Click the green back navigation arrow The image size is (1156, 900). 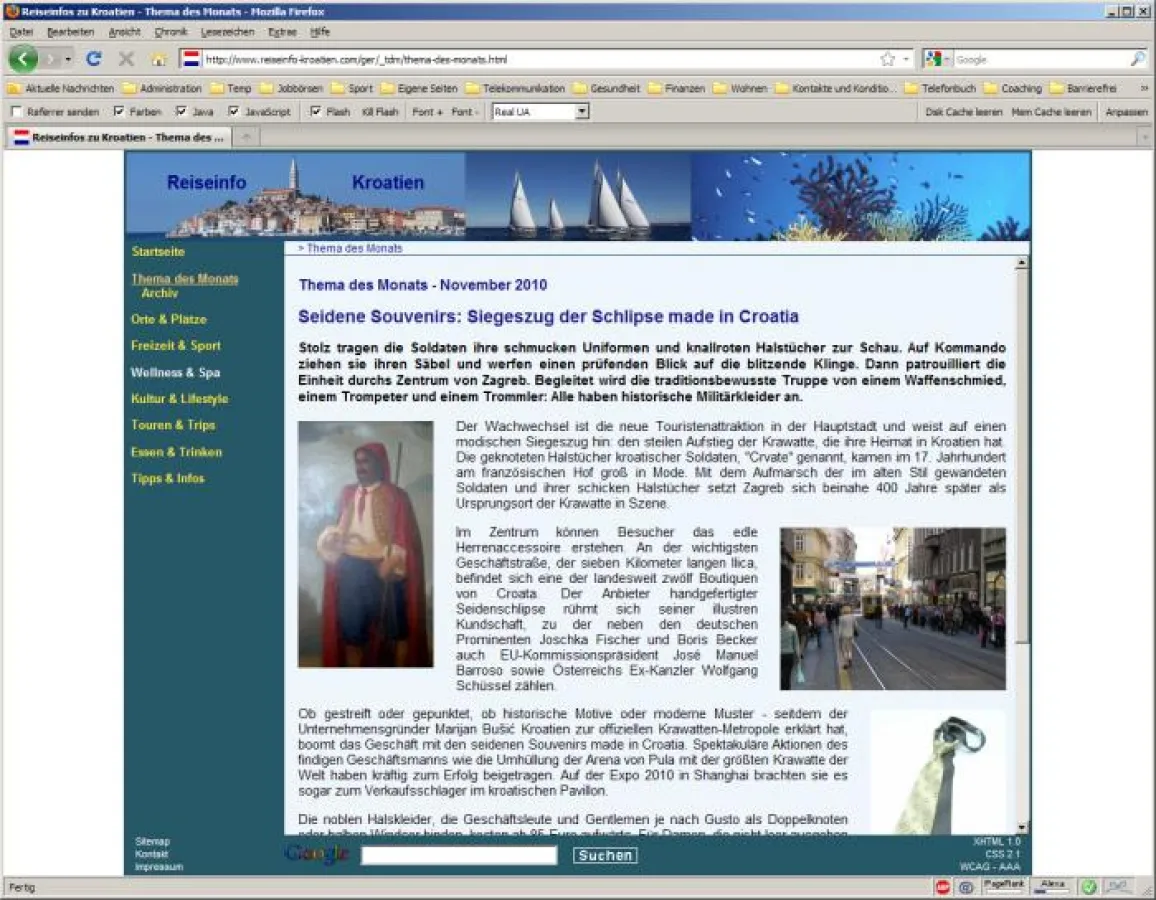pyautogui.click(x=22, y=59)
